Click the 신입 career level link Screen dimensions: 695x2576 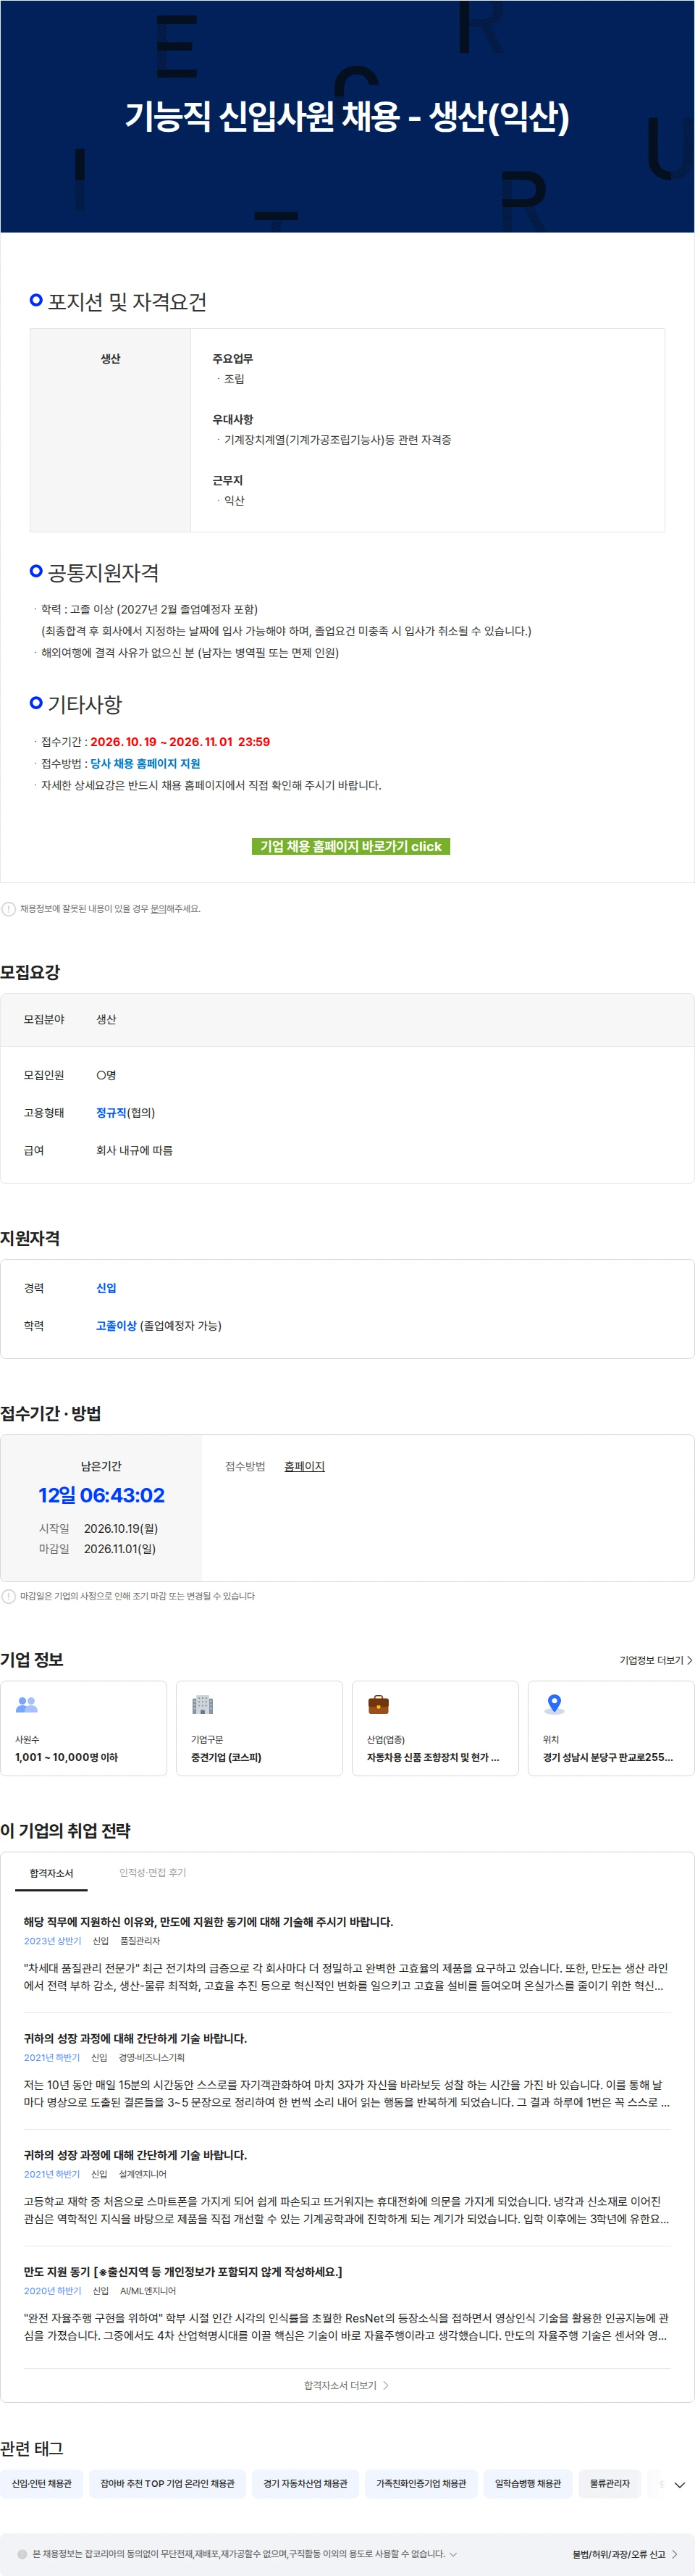pyautogui.click(x=106, y=1288)
